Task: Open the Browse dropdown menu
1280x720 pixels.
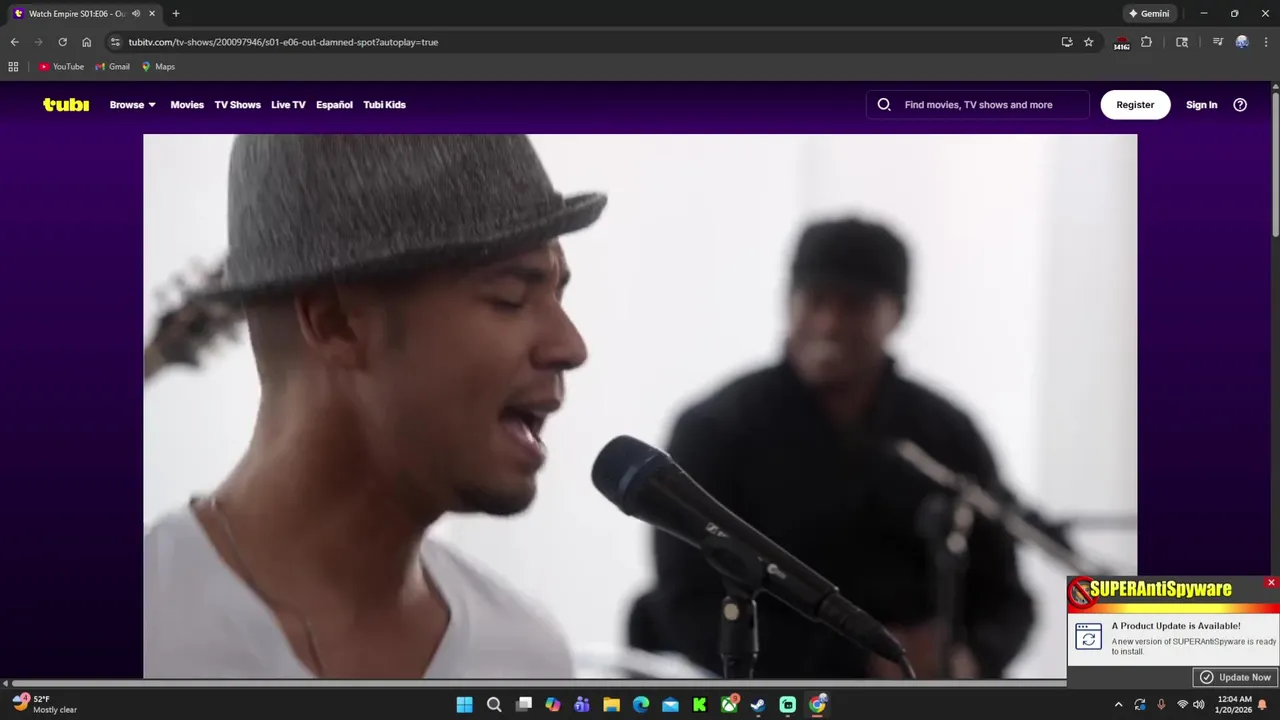Action: click(x=132, y=105)
